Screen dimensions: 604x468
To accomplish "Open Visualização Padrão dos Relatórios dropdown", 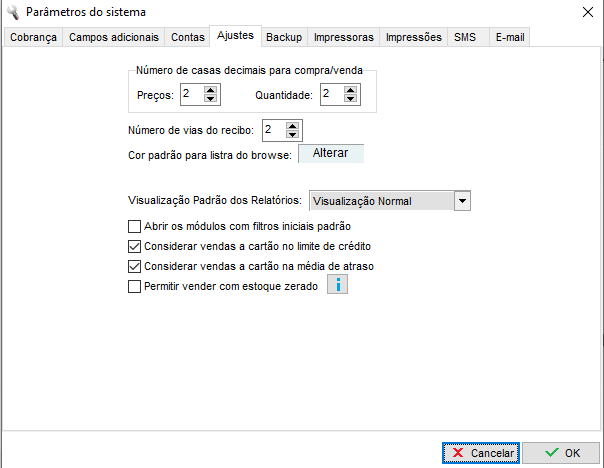I will tap(462, 201).
